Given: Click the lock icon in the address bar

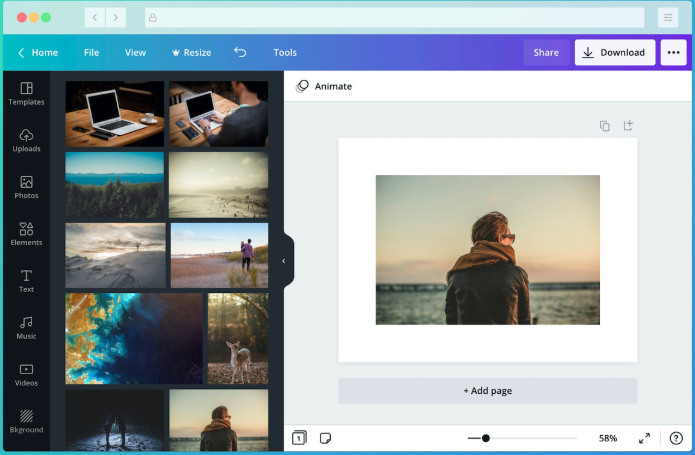Looking at the screenshot, I should pos(153,18).
